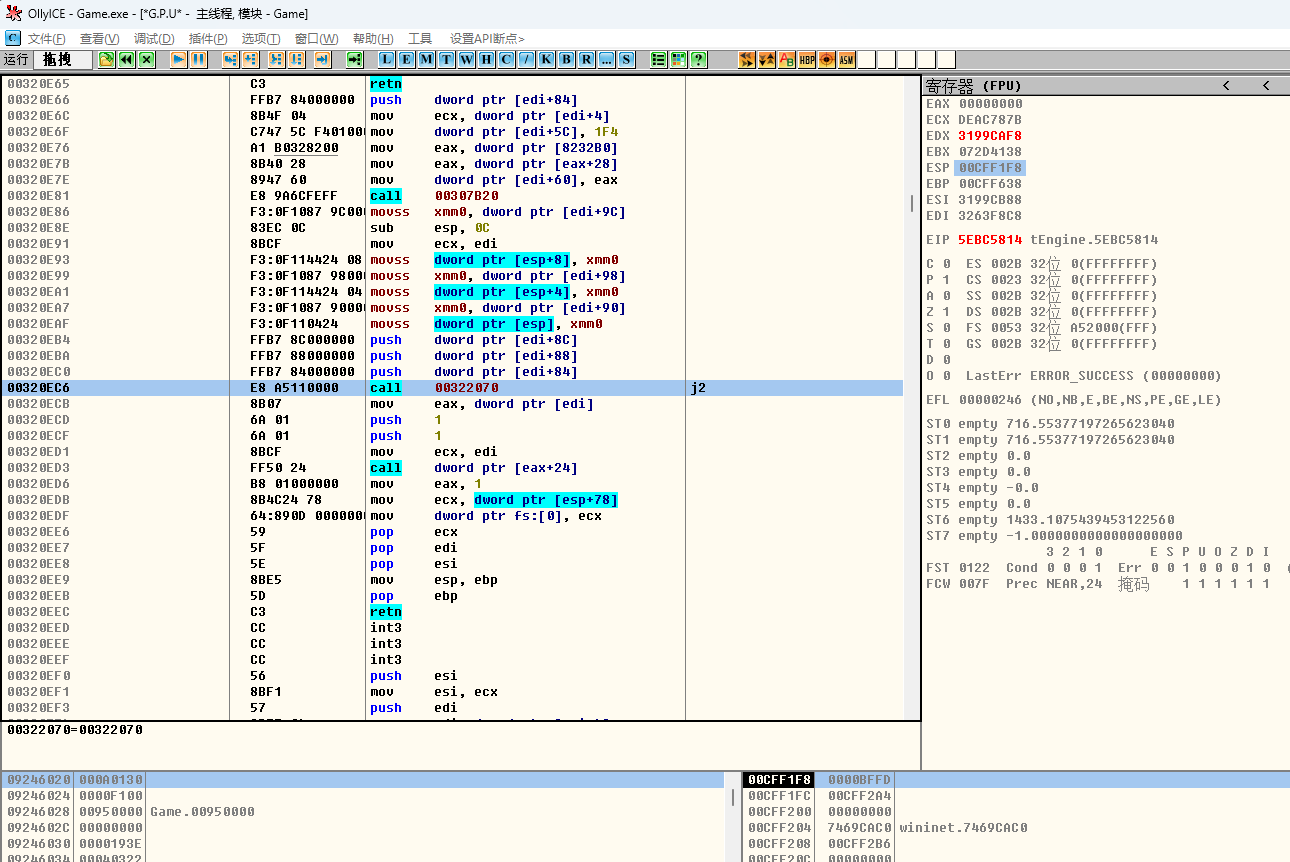The image size is (1290, 862).
Task: Click the ASM plugin toolbar icon
Action: (x=846, y=59)
